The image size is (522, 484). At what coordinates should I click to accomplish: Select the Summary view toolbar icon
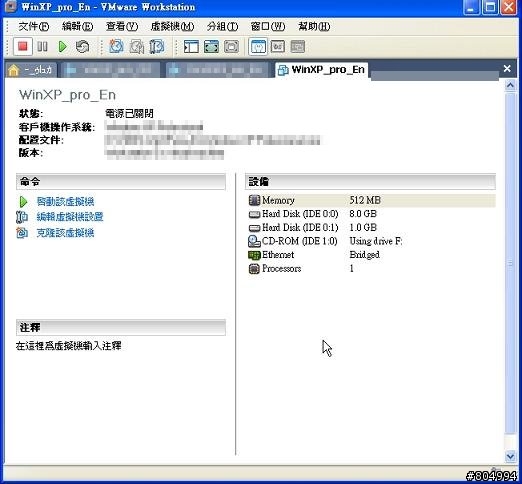pos(258,47)
